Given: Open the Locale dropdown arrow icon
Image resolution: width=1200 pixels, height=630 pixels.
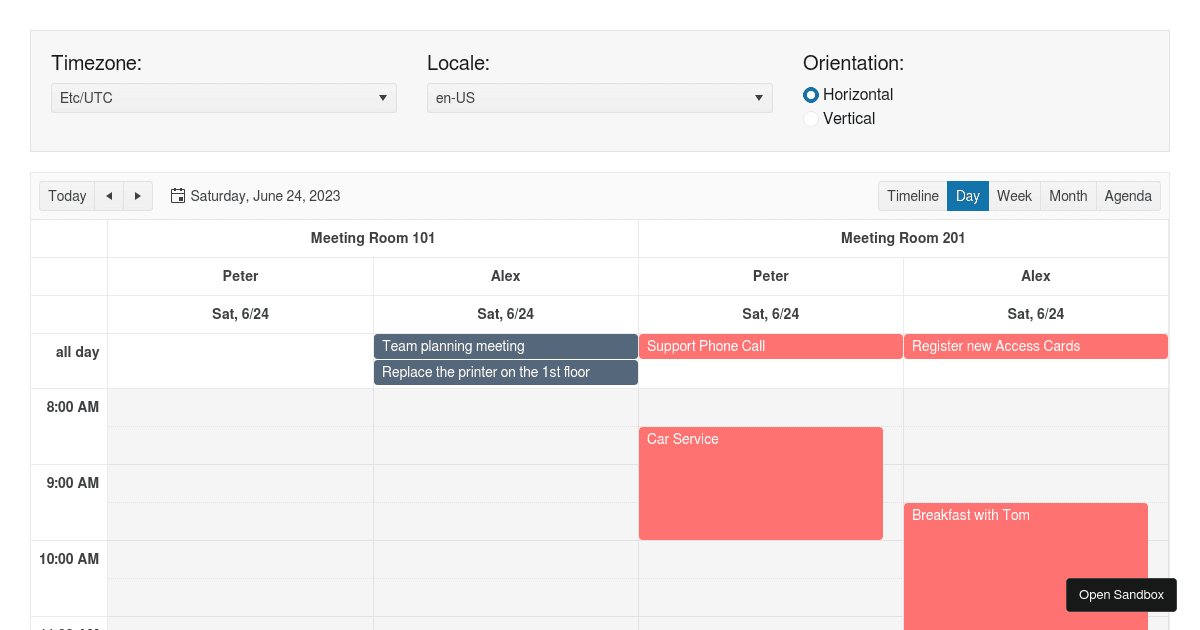Looking at the screenshot, I should coord(758,98).
